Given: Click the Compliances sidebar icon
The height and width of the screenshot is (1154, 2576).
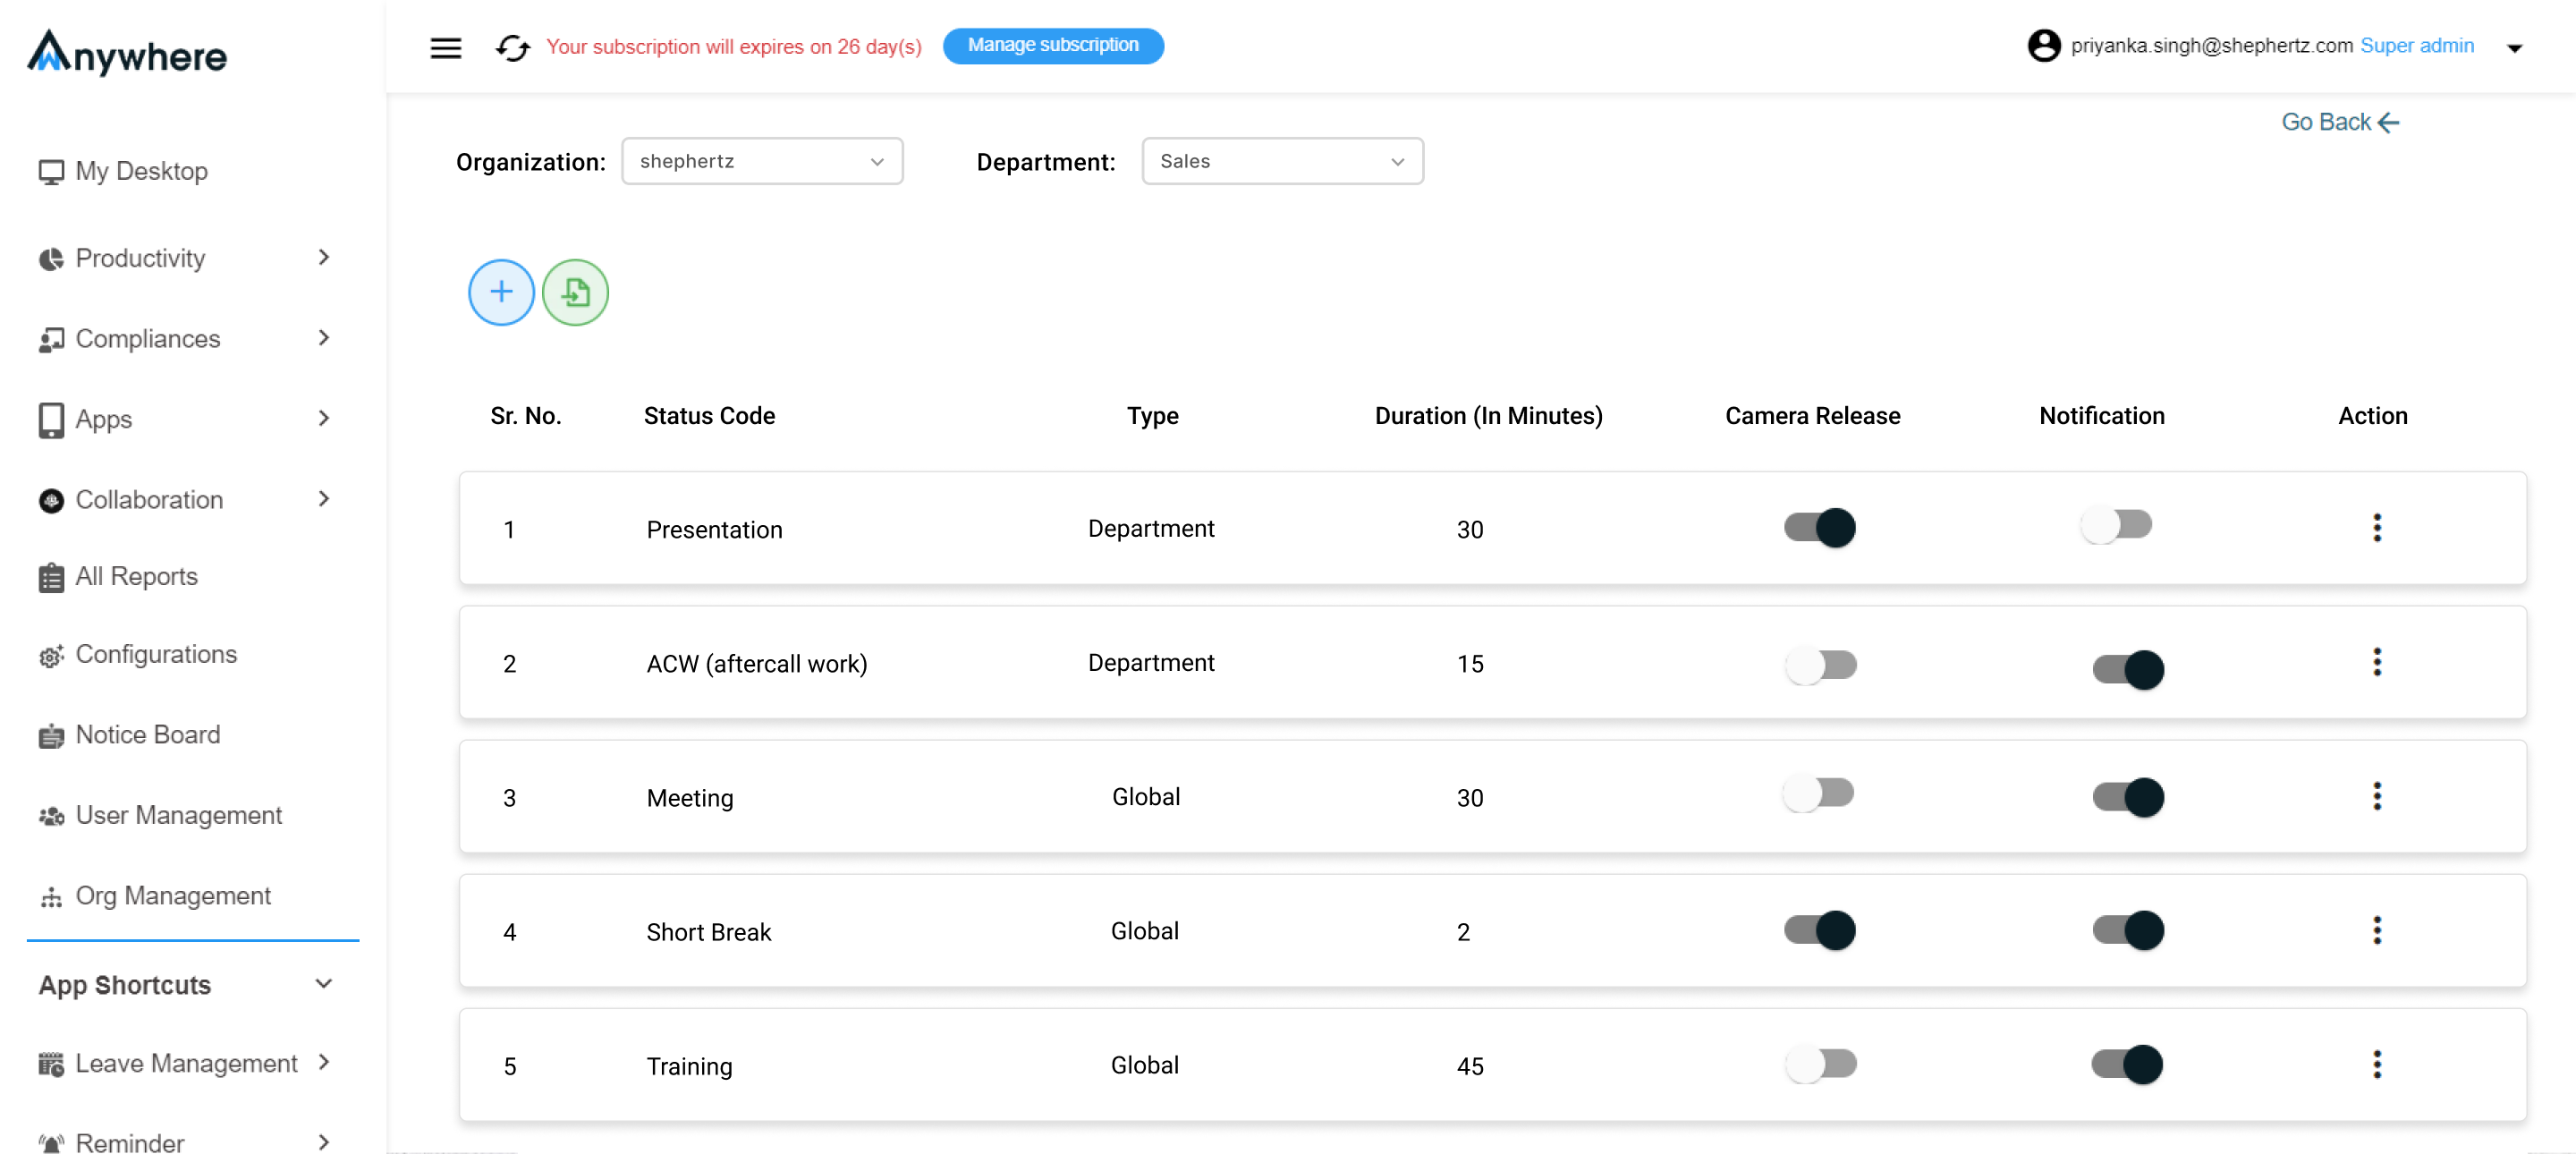Looking at the screenshot, I should click(x=51, y=340).
